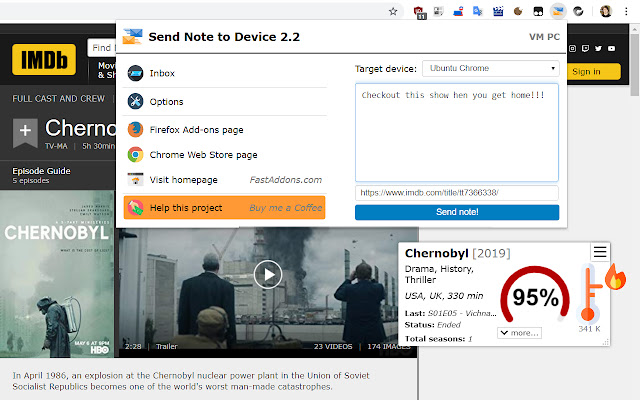
Task: Add Chernobyl to watchlist with plus icon
Action: click(x=26, y=130)
